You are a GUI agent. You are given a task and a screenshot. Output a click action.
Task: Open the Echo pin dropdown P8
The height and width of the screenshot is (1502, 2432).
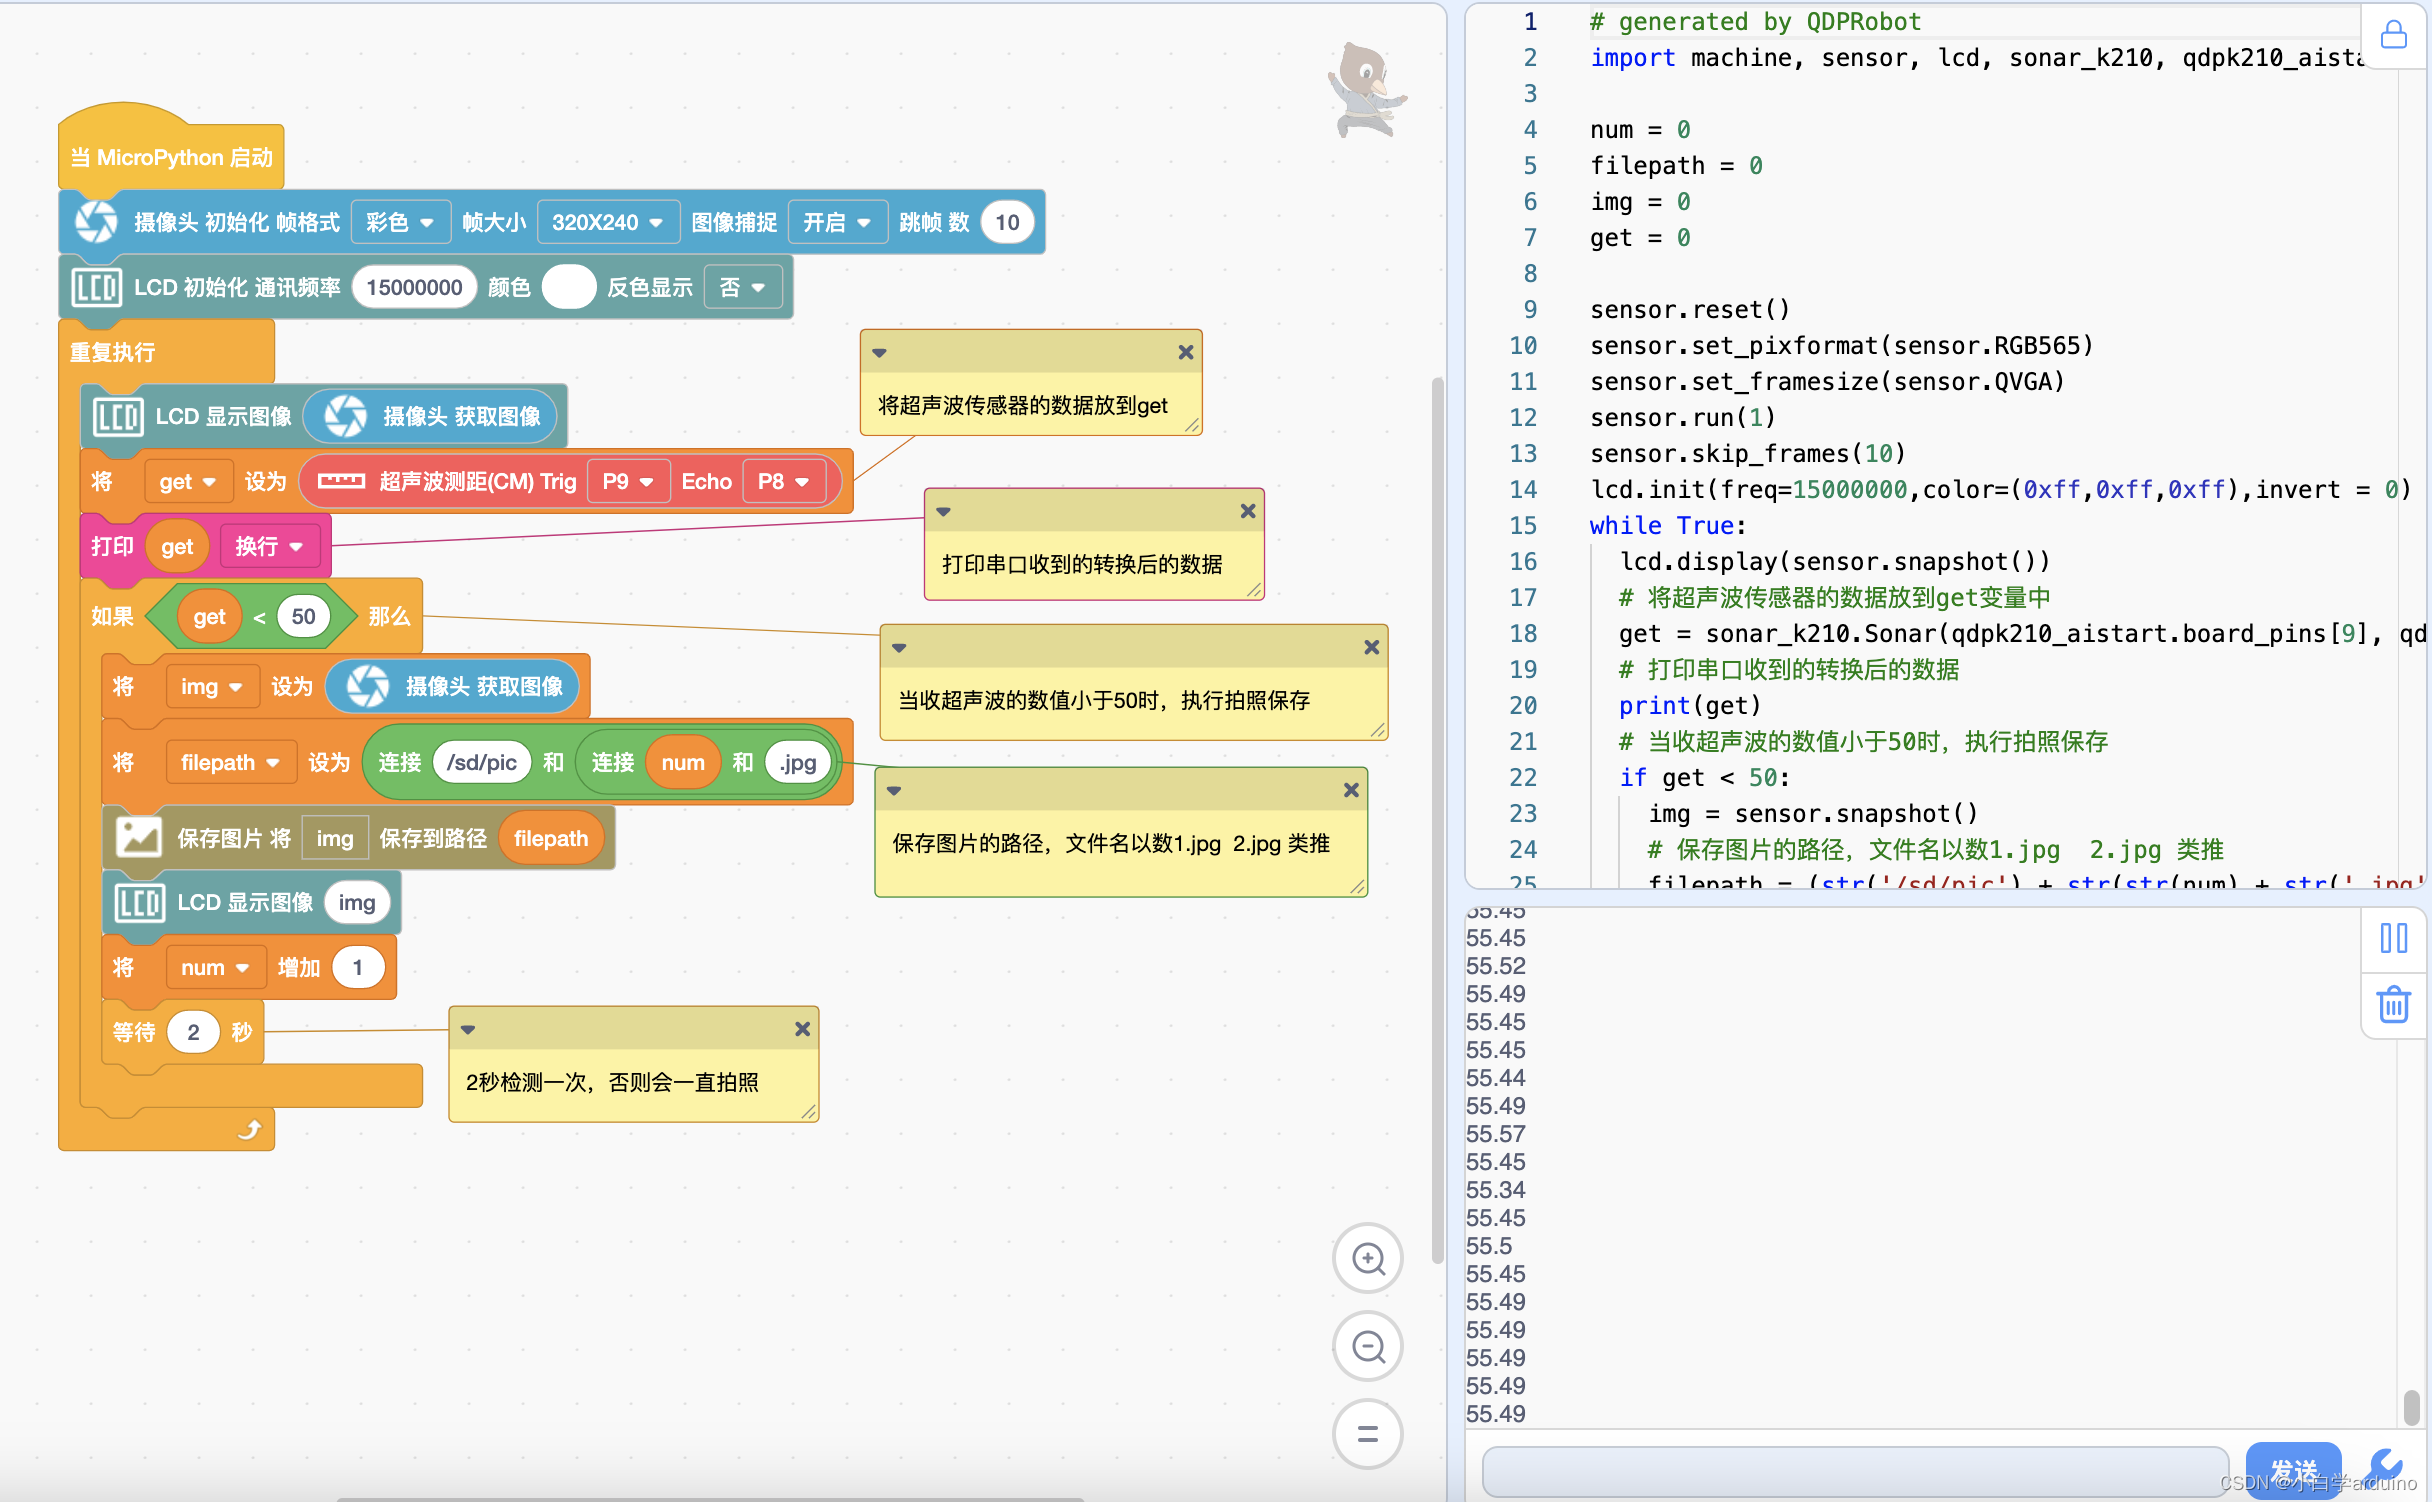[783, 482]
